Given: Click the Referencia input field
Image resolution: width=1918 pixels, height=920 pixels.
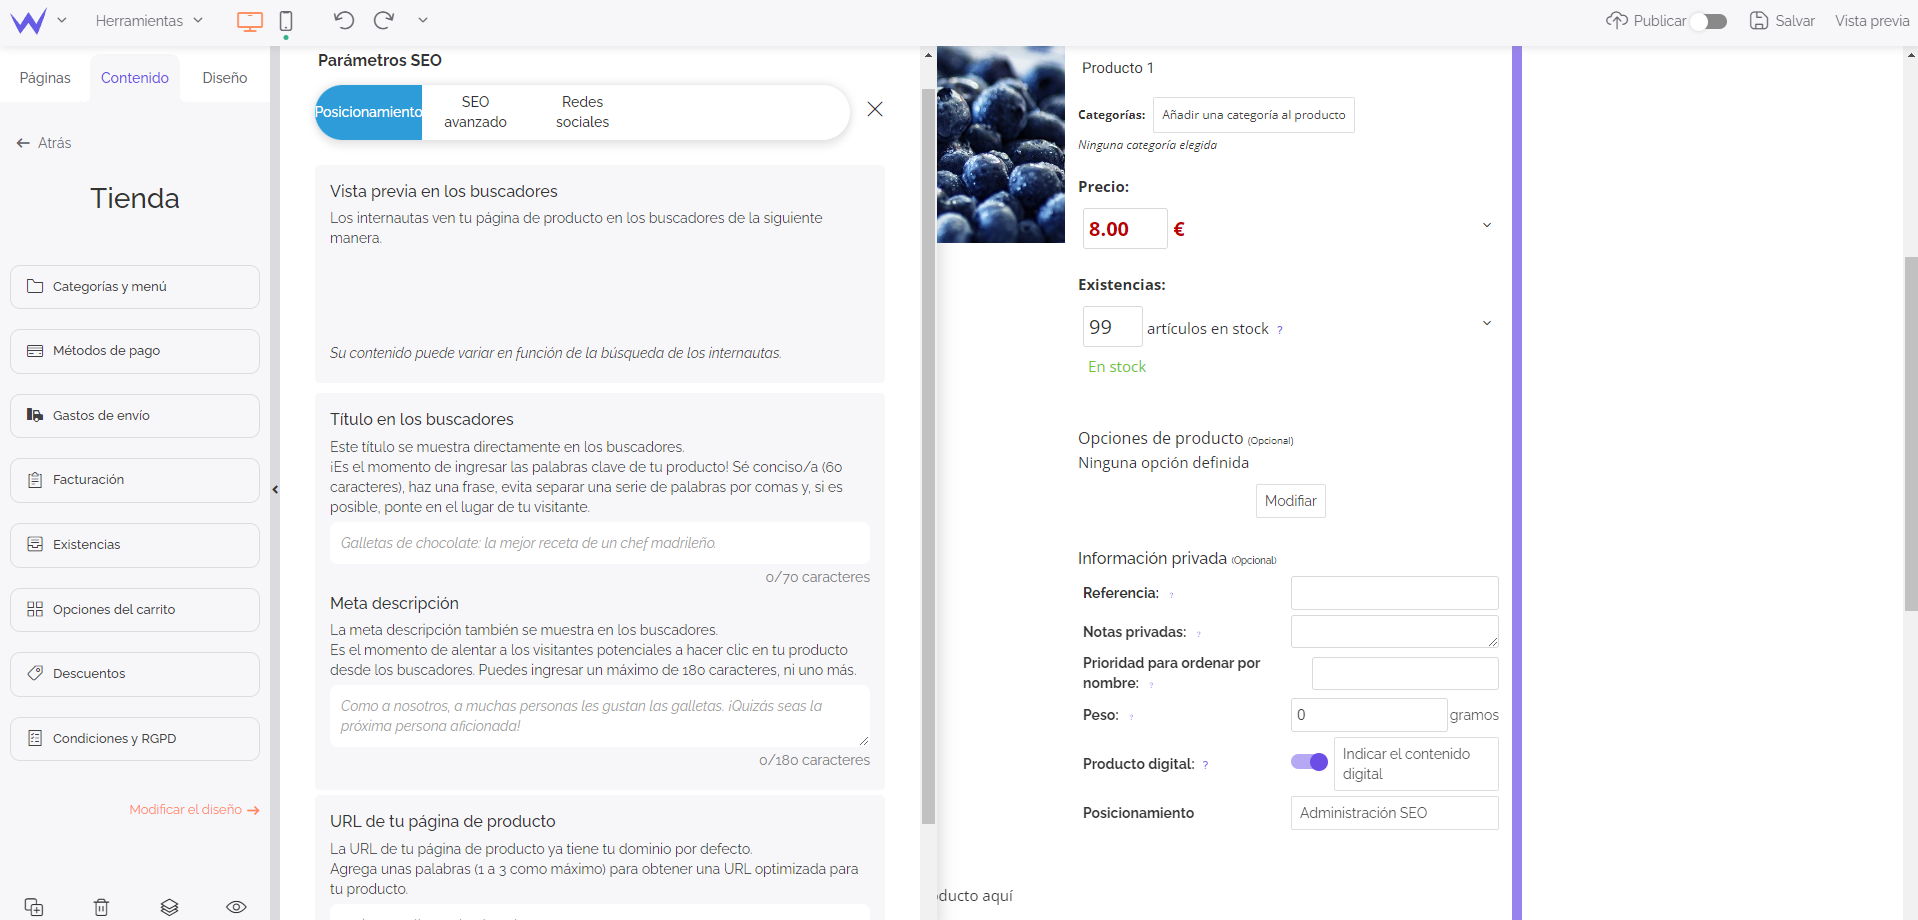Looking at the screenshot, I should click(1395, 593).
